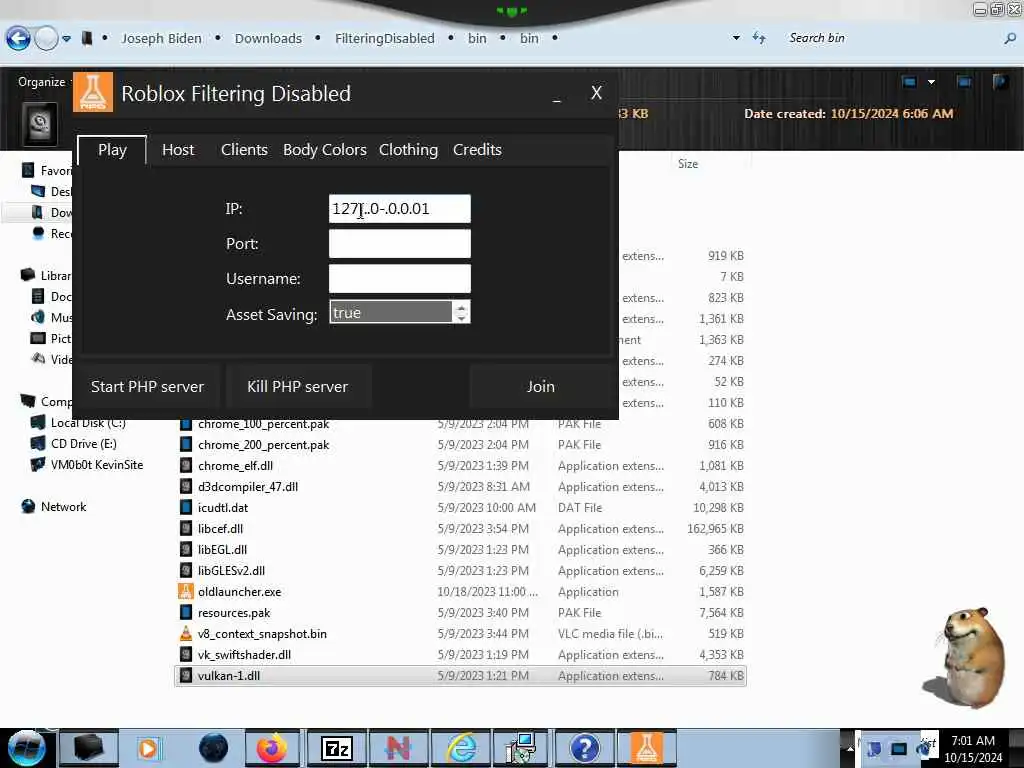Close the Roblox Filtering Disabled dialog
This screenshot has height=768, width=1024.
point(596,93)
